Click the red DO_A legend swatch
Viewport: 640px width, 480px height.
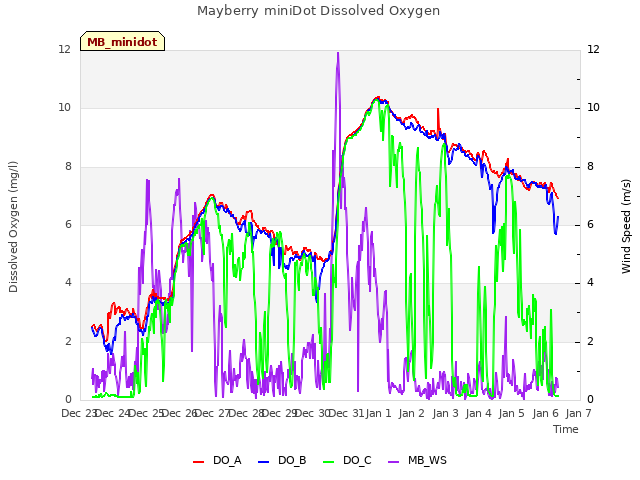pyautogui.click(x=198, y=461)
